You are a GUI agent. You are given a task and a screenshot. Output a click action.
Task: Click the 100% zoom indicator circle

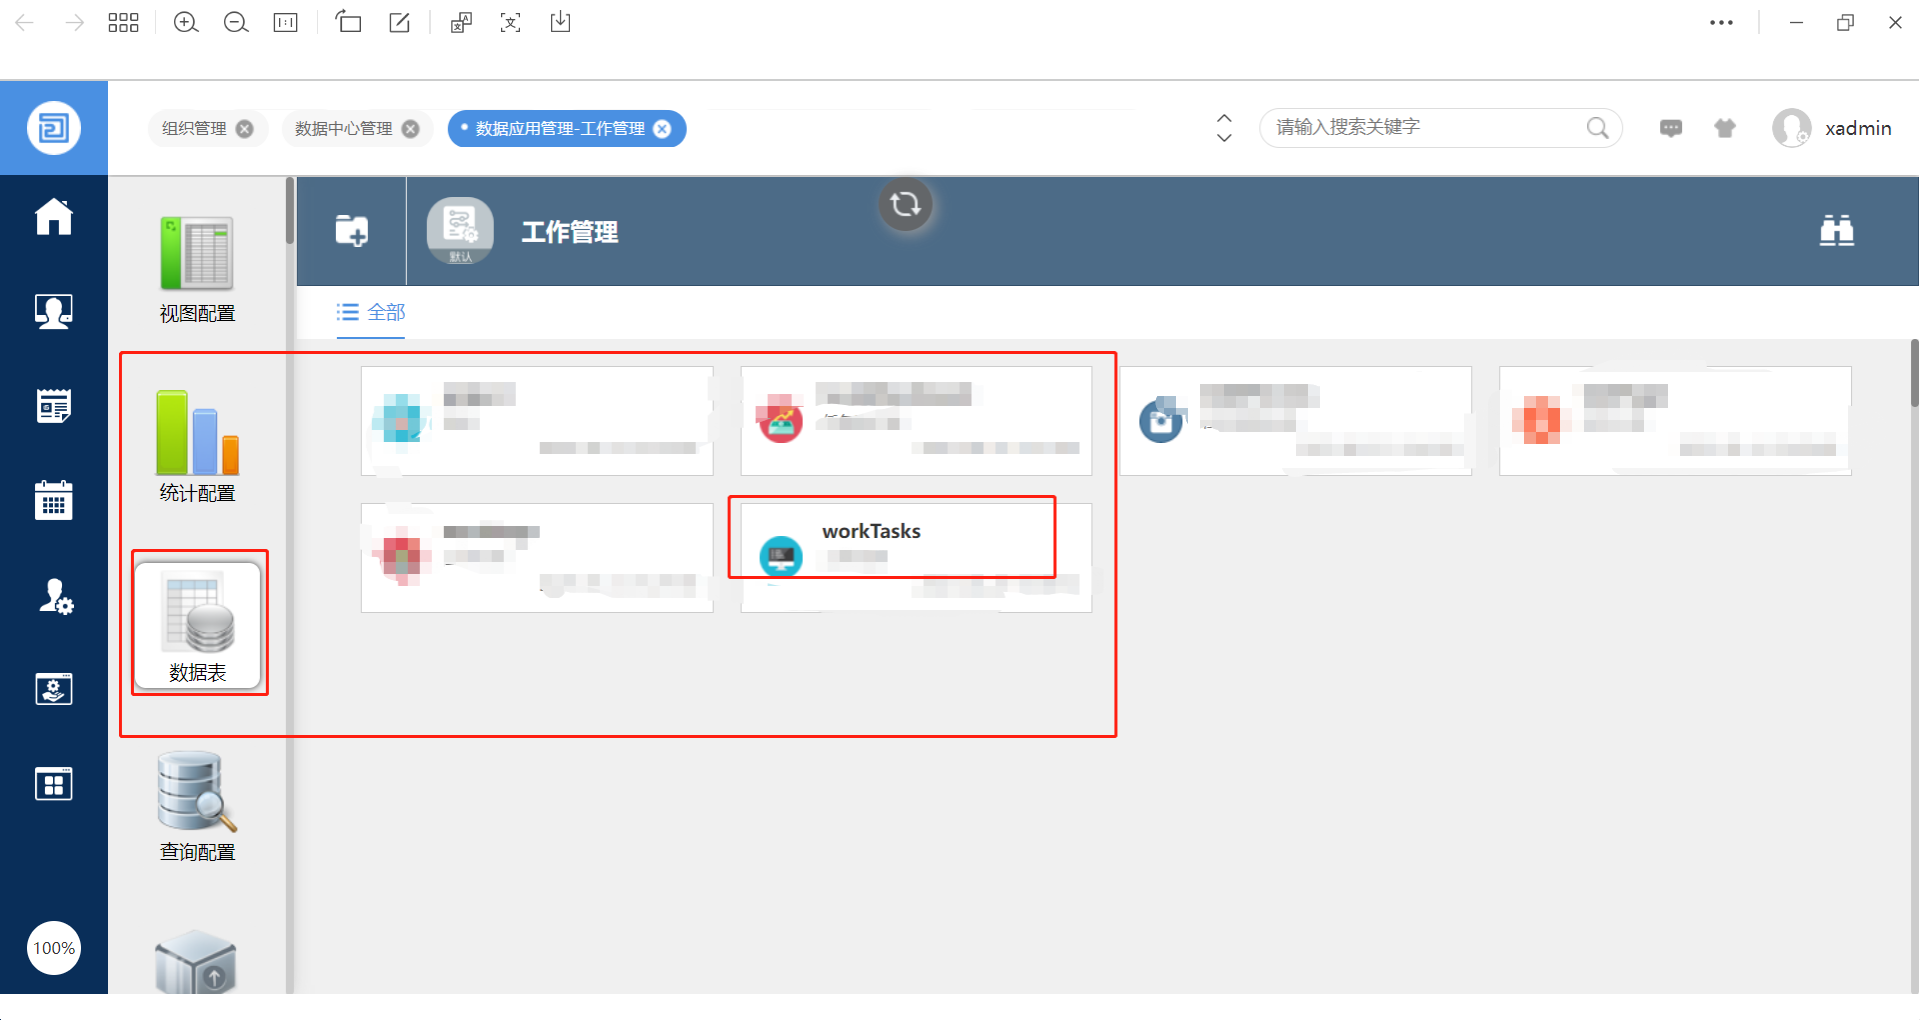(54, 948)
